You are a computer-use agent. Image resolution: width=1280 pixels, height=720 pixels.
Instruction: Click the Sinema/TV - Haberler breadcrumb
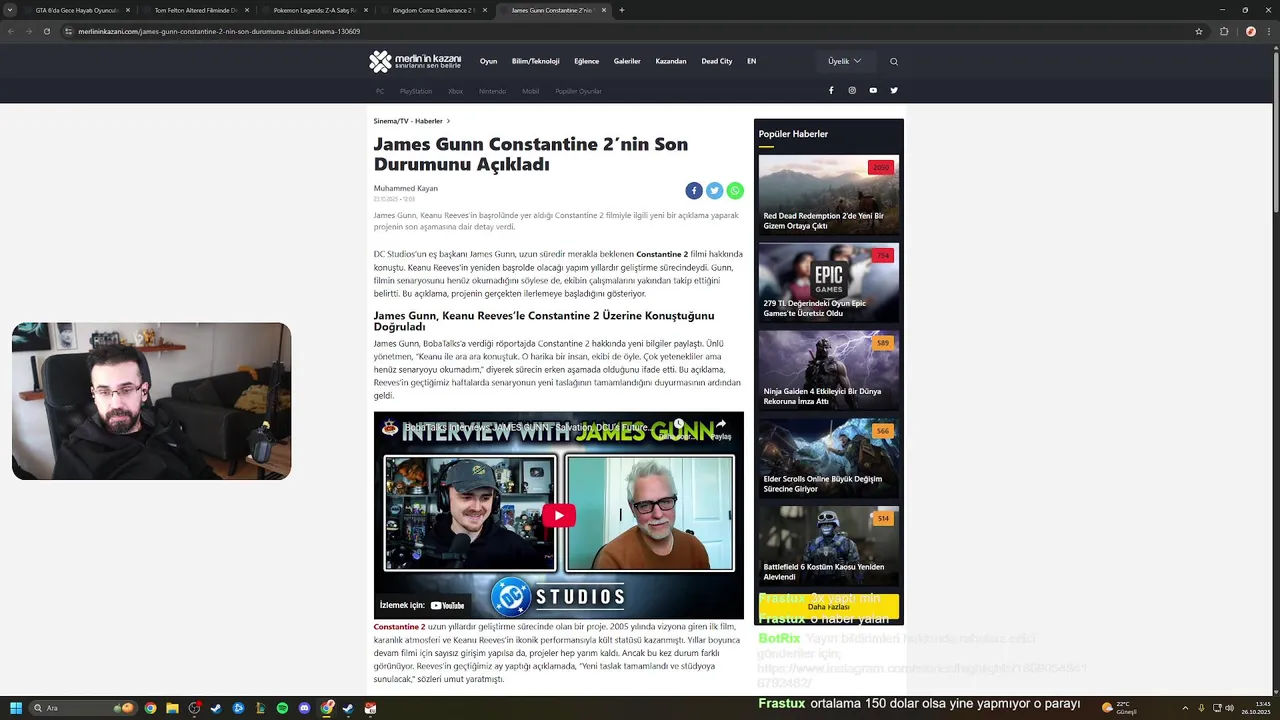point(408,121)
